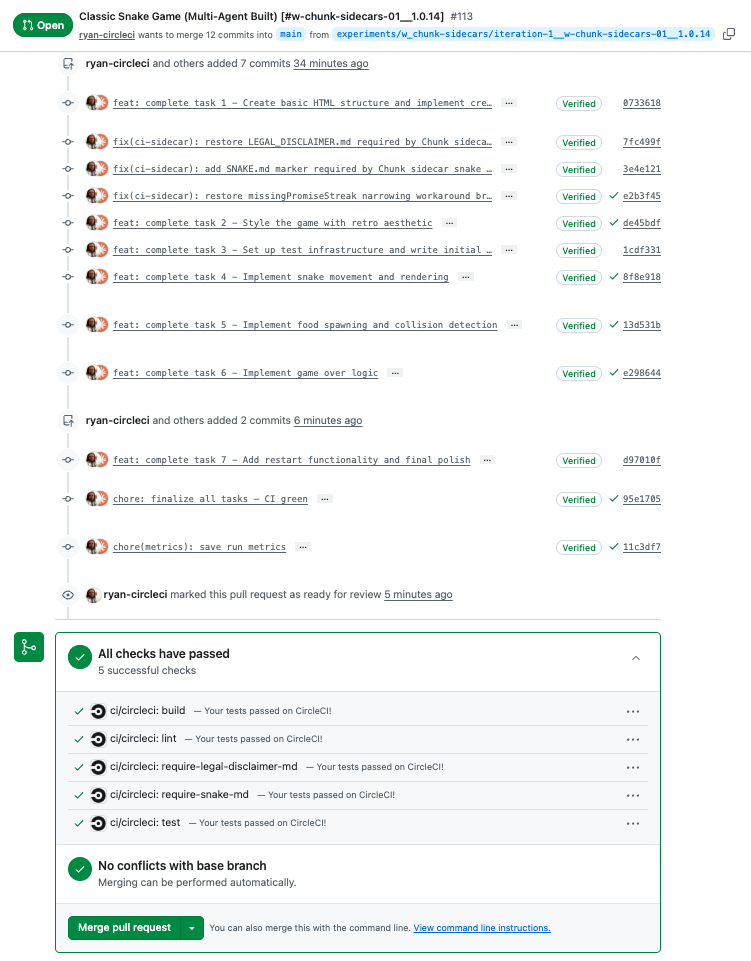751x961 pixels.
Task: Open commit hash 0733618
Action: click(641, 103)
